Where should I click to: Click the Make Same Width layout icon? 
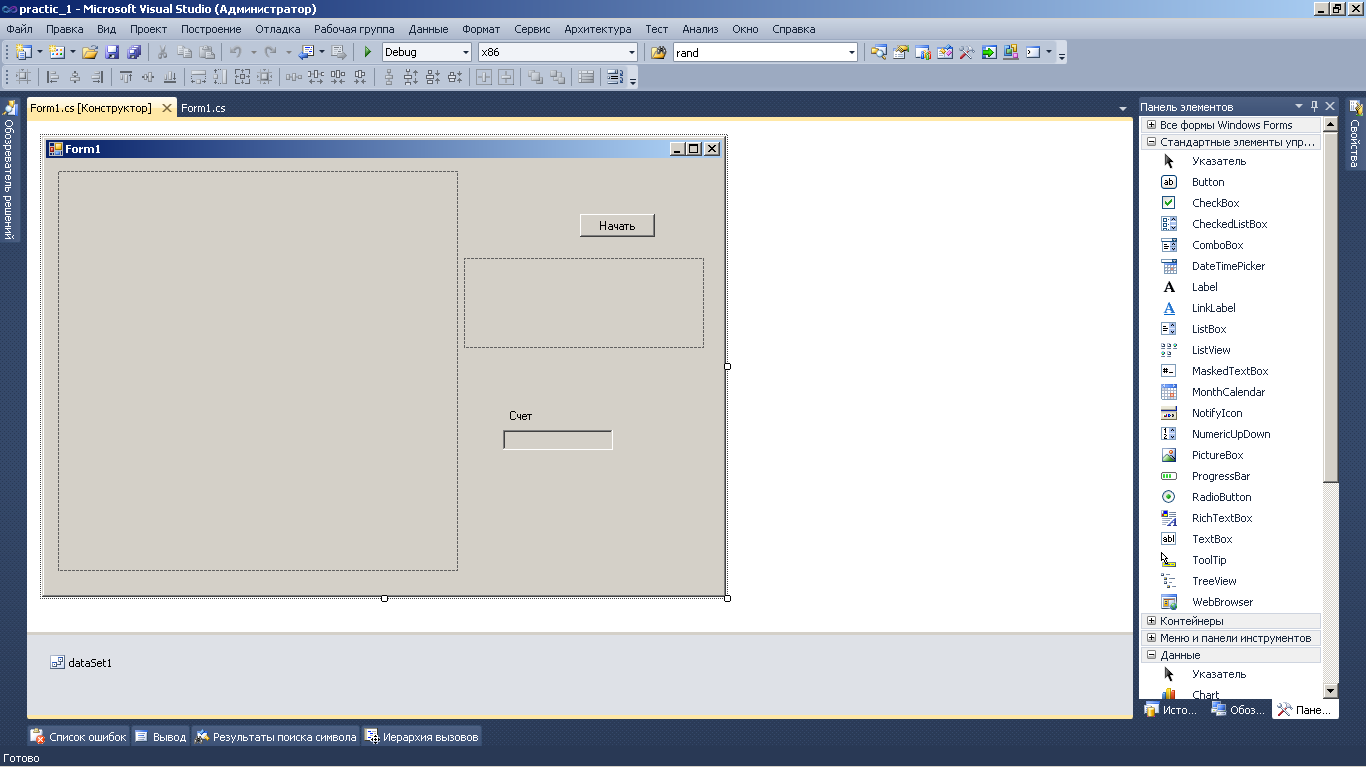[x=198, y=77]
